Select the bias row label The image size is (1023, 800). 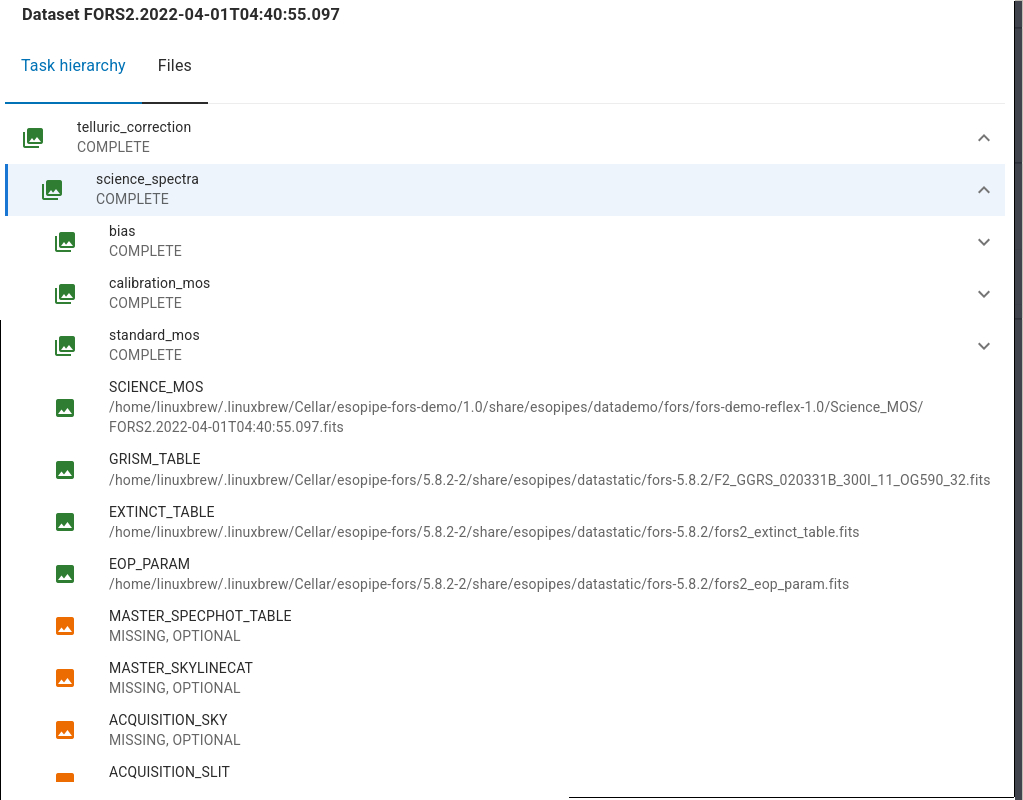coord(122,231)
